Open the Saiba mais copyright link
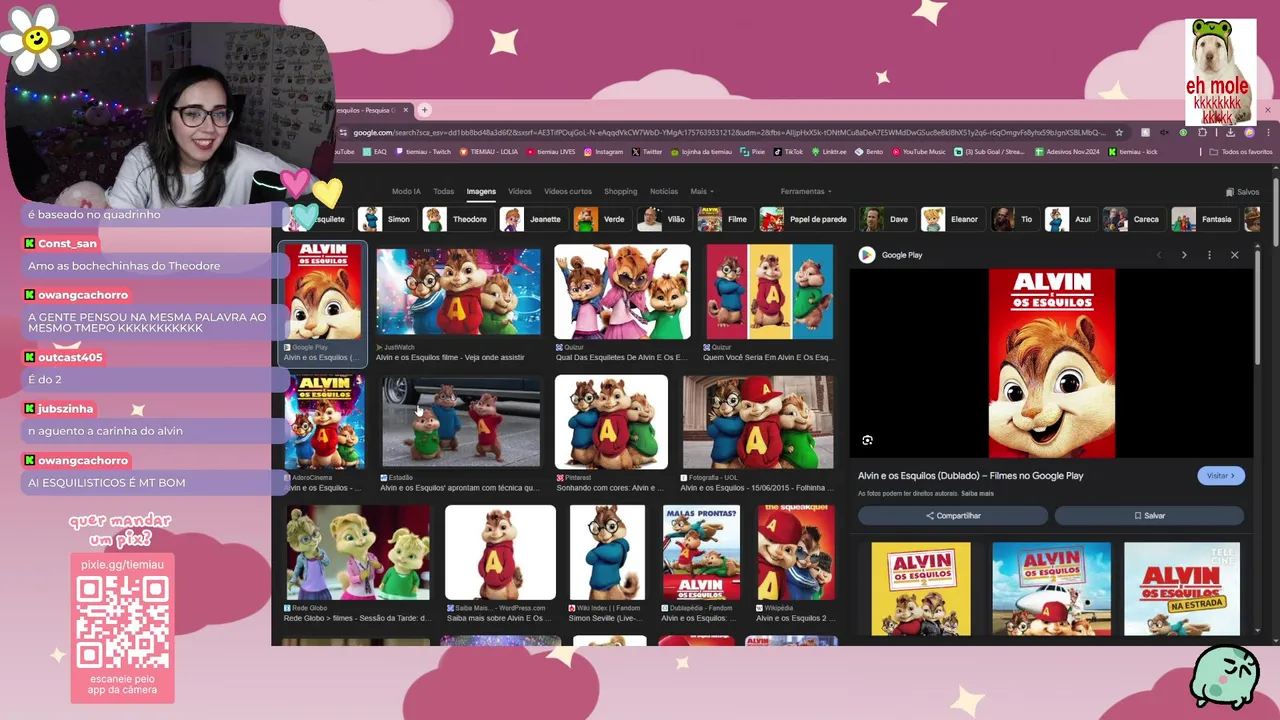1280x720 pixels. pyautogui.click(x=977, y=494)
